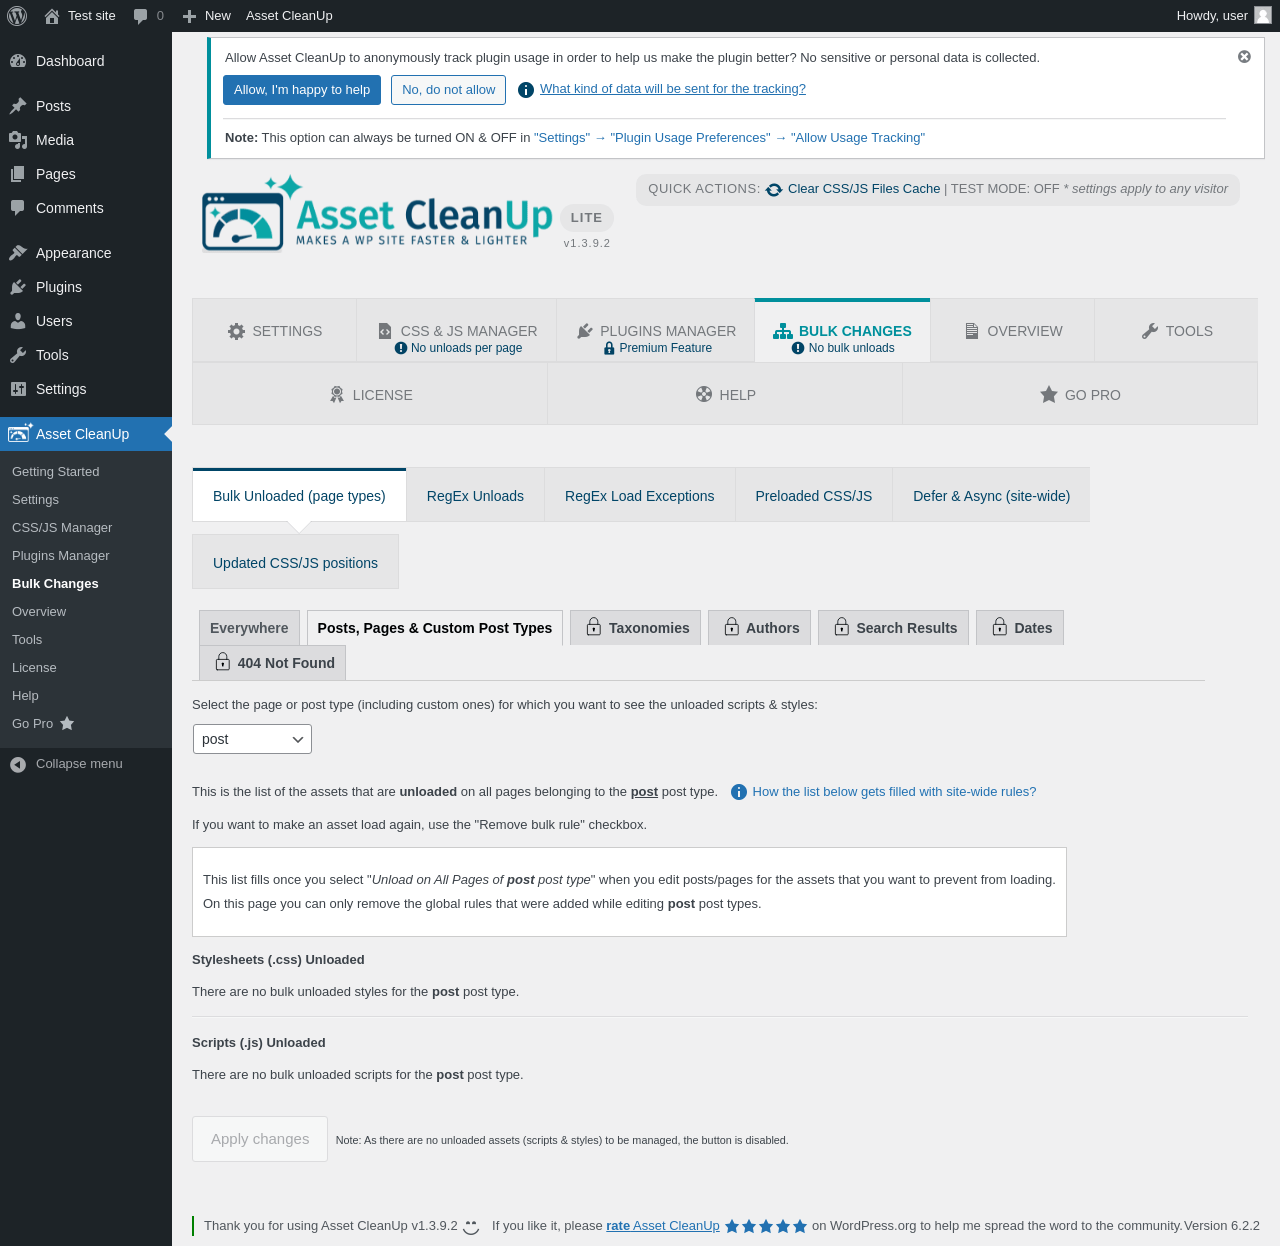Open the Test site home icon

(52, 16)
